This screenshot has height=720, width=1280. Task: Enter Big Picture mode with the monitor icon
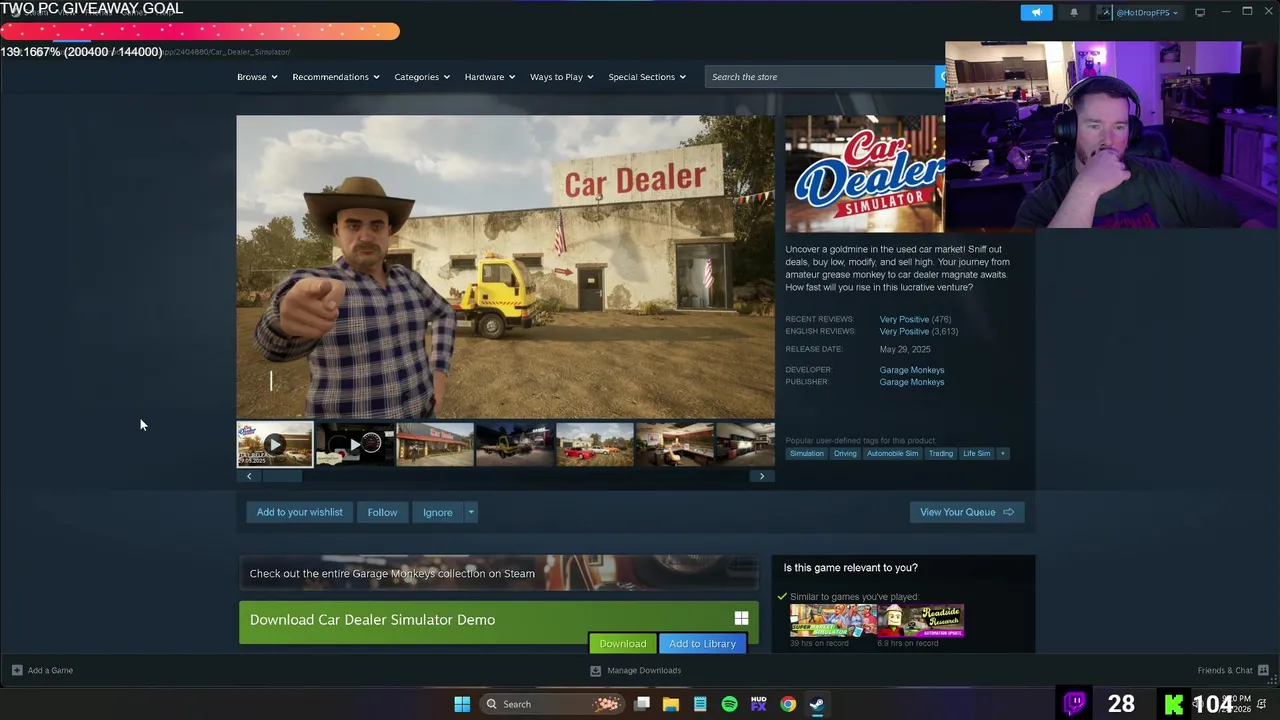click(1200, 12)
